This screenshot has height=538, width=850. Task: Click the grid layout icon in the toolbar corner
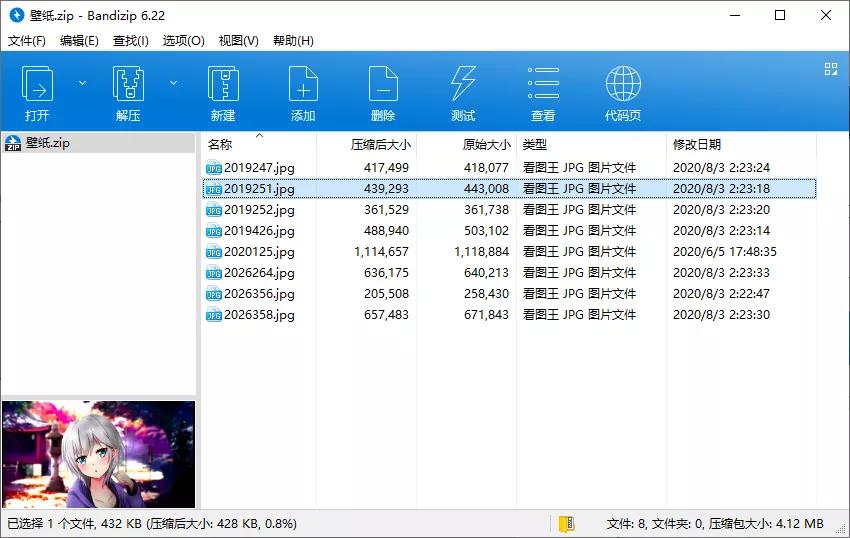pyautogui.click(x=830, y=69)
